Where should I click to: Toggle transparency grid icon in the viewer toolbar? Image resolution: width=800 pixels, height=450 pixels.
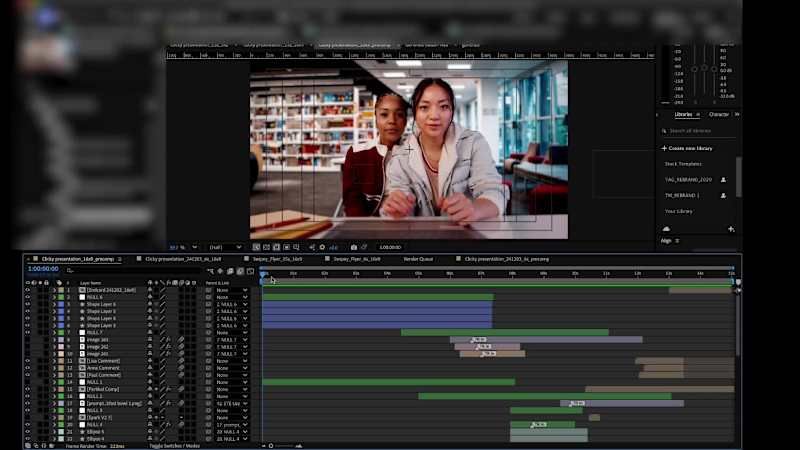(x=266, y=247)
